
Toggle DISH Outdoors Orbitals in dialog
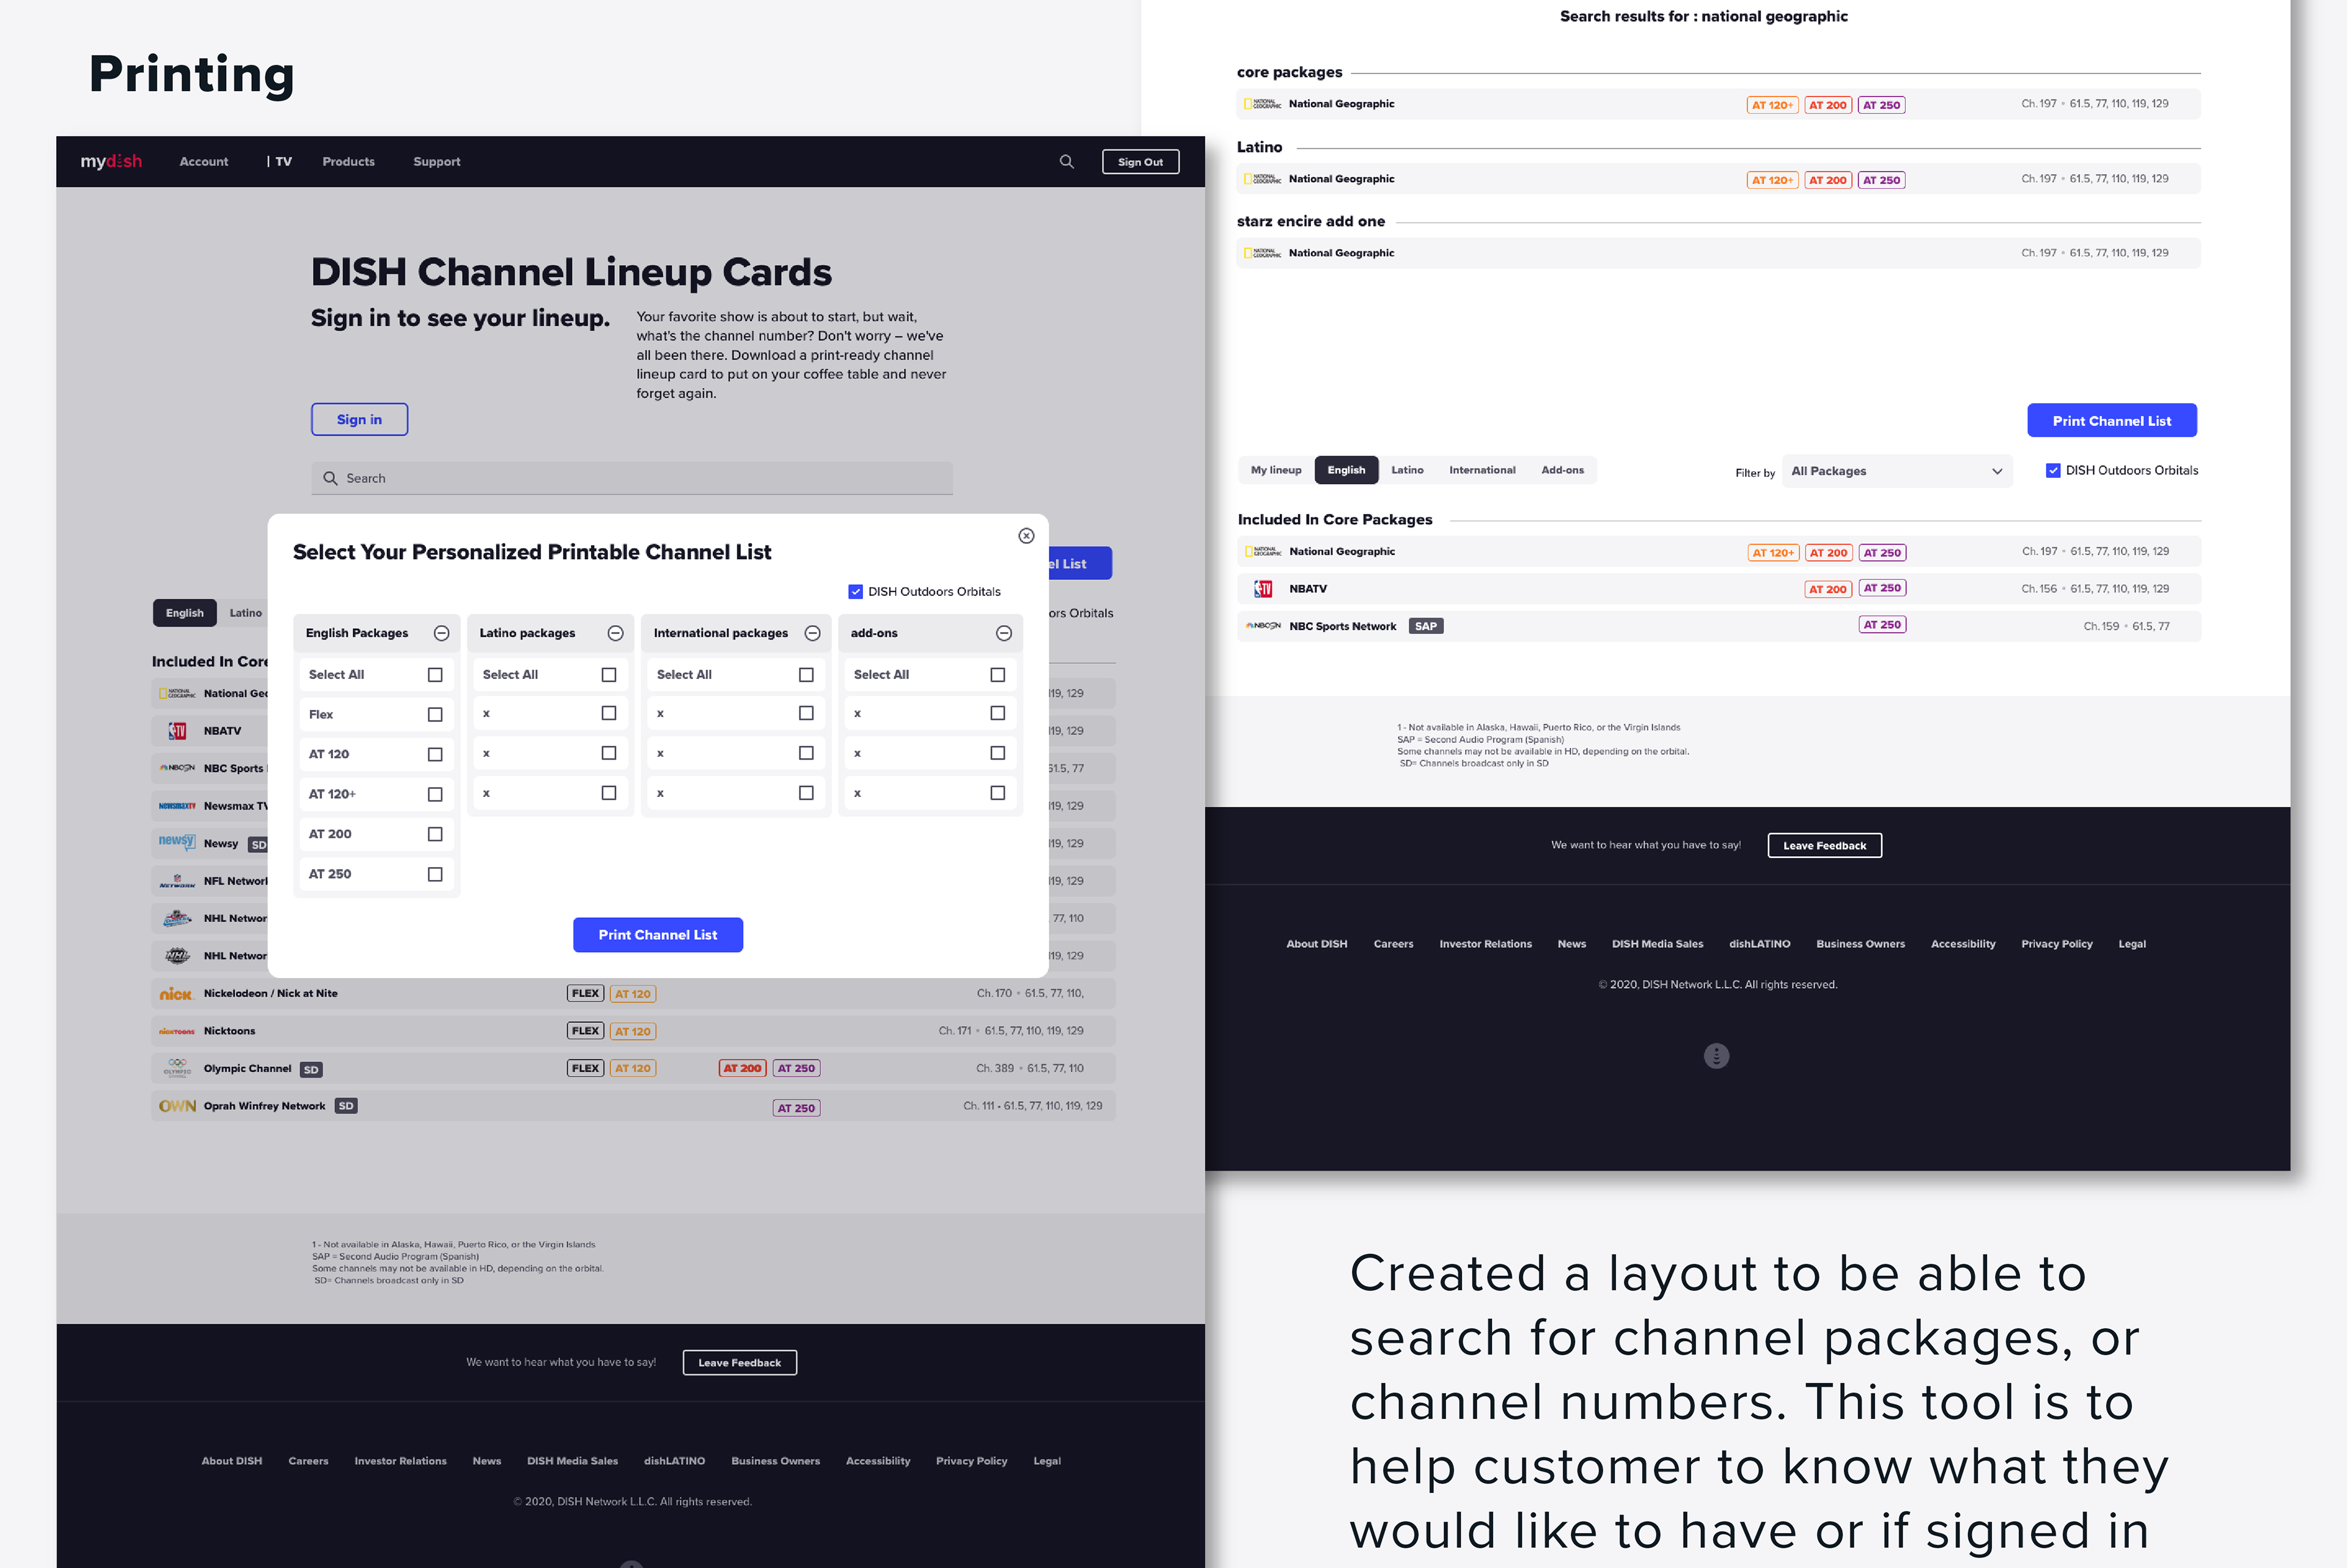[x=856, y=592]
